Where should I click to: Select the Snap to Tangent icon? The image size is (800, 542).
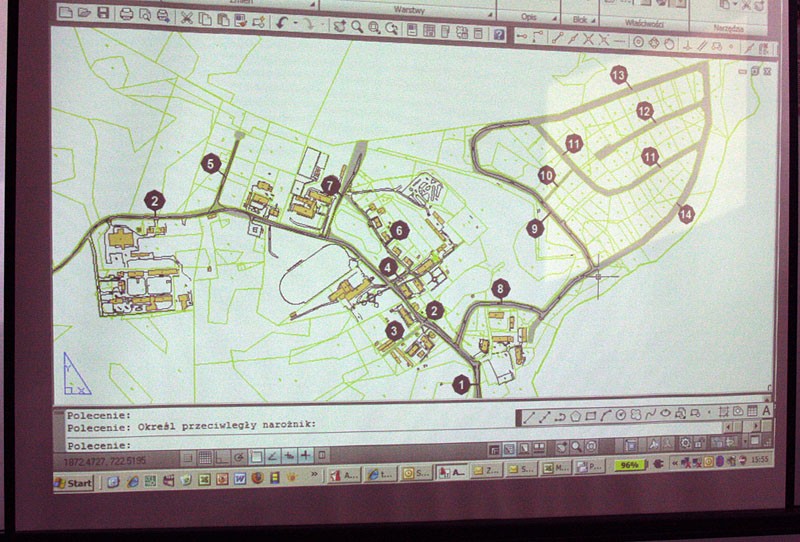[x=670, y=44]
